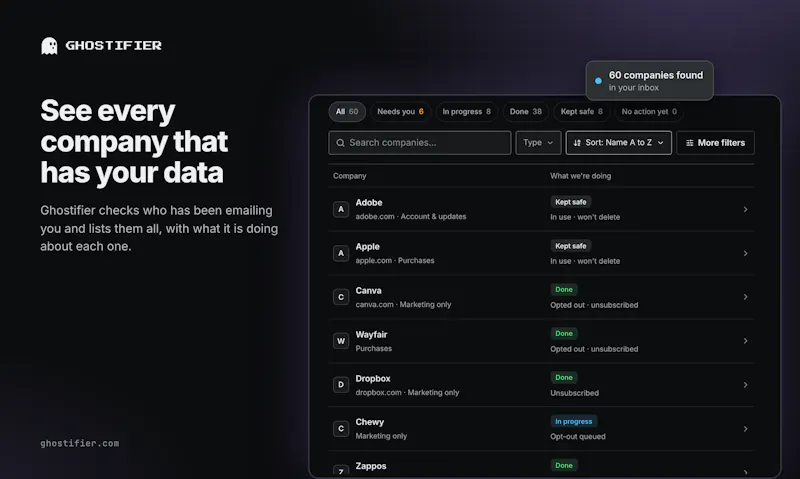Image resolution: width=800 pixels, height=479 pixels.
Task: Click dropbox.com · Marketing only text
Action: click(x=407, y=392)
